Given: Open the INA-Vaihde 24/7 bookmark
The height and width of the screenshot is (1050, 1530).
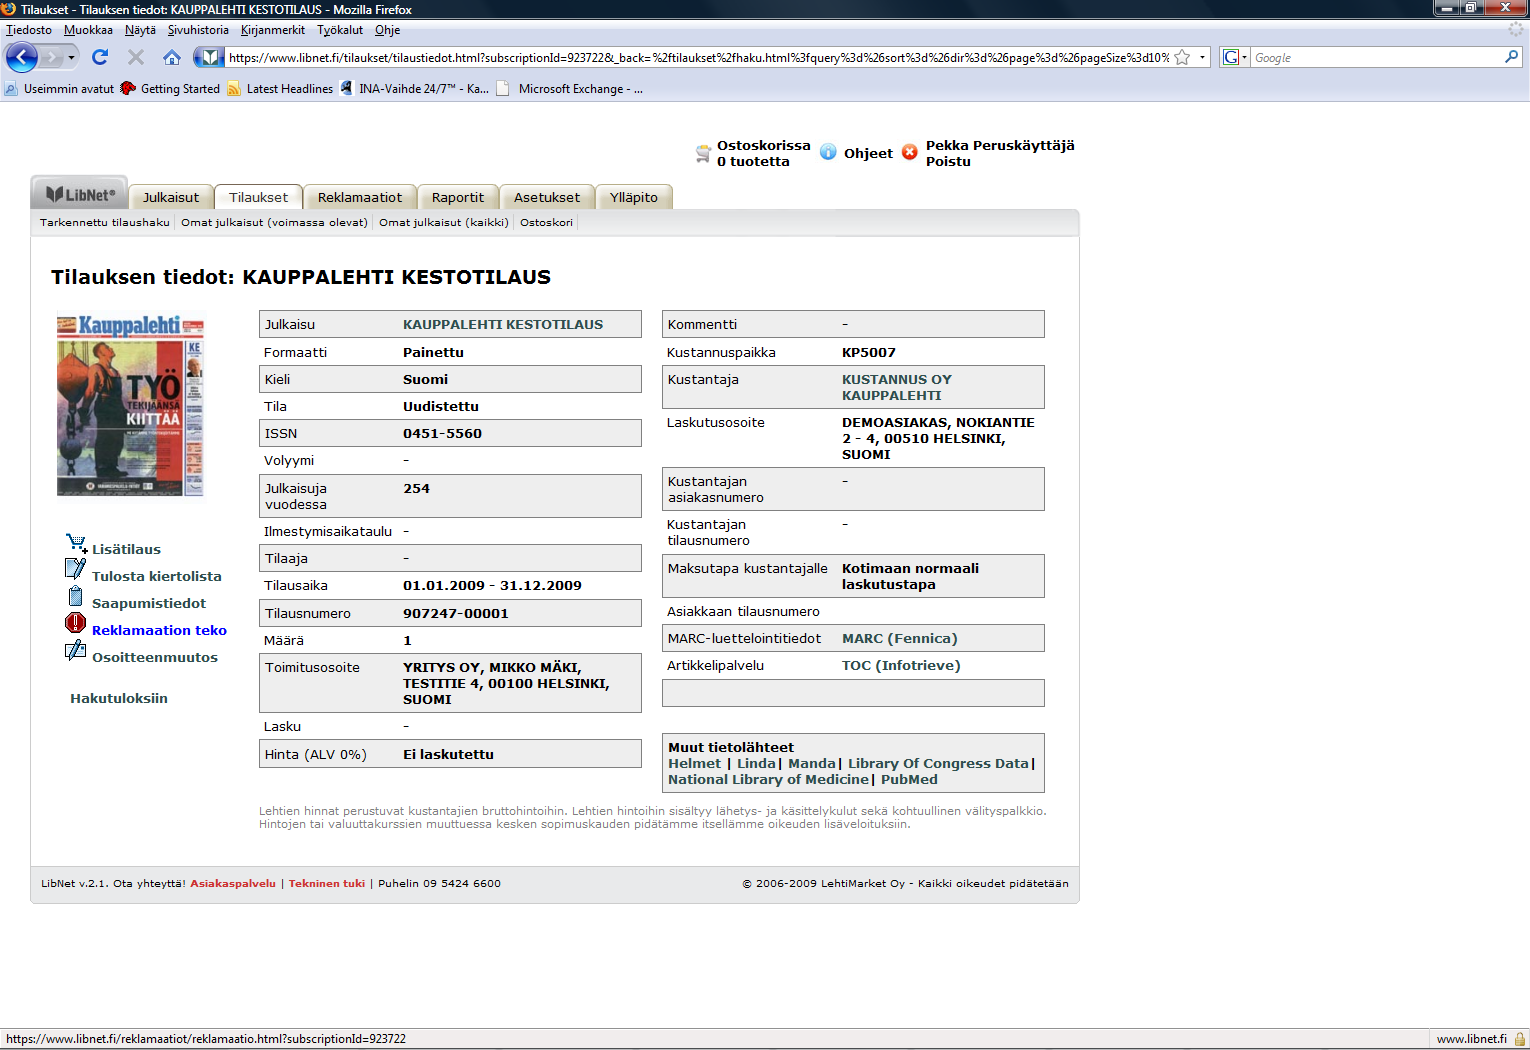Looking at the screenshot, I should point(414,88).
